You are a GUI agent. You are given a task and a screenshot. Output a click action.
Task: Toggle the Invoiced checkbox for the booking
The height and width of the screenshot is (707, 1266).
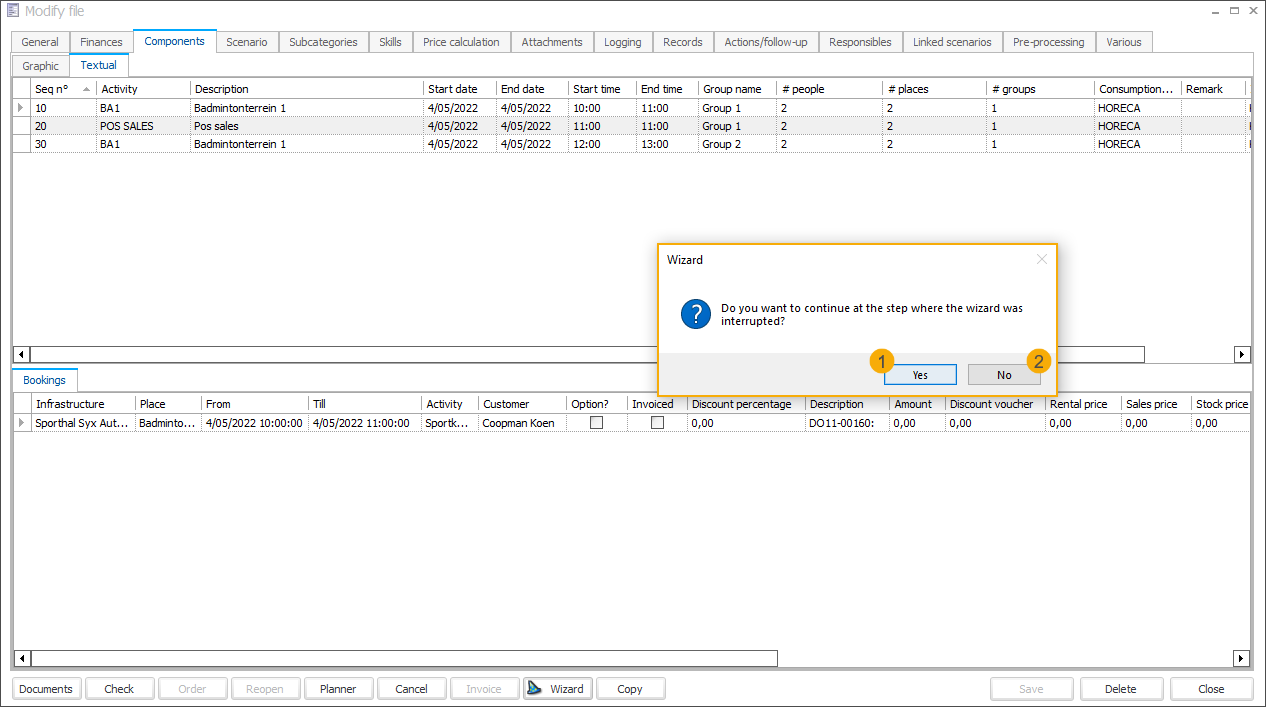[x=657, y=423]
